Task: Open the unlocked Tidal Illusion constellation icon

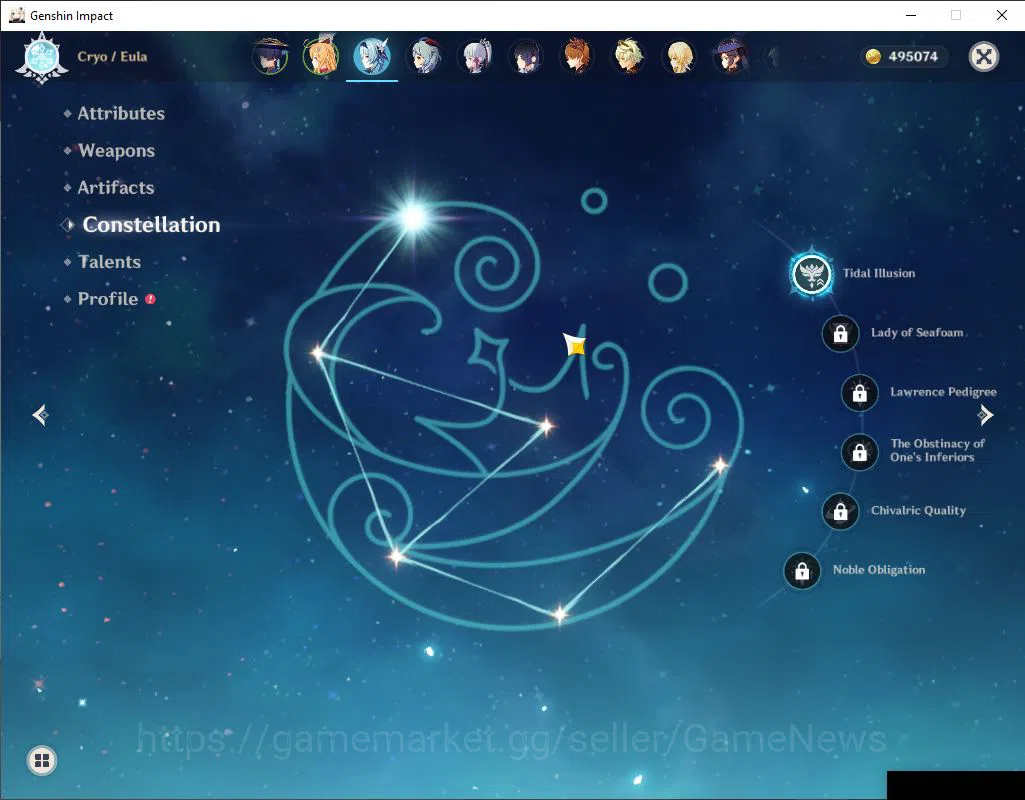Action: (811, 274)
